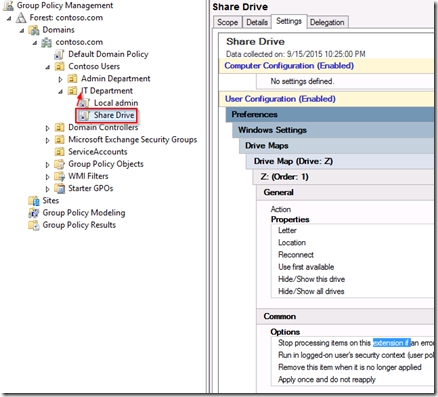Screen dimensions: 438x397
Task: Switch to the Scope tab
Action: (227, 22)
